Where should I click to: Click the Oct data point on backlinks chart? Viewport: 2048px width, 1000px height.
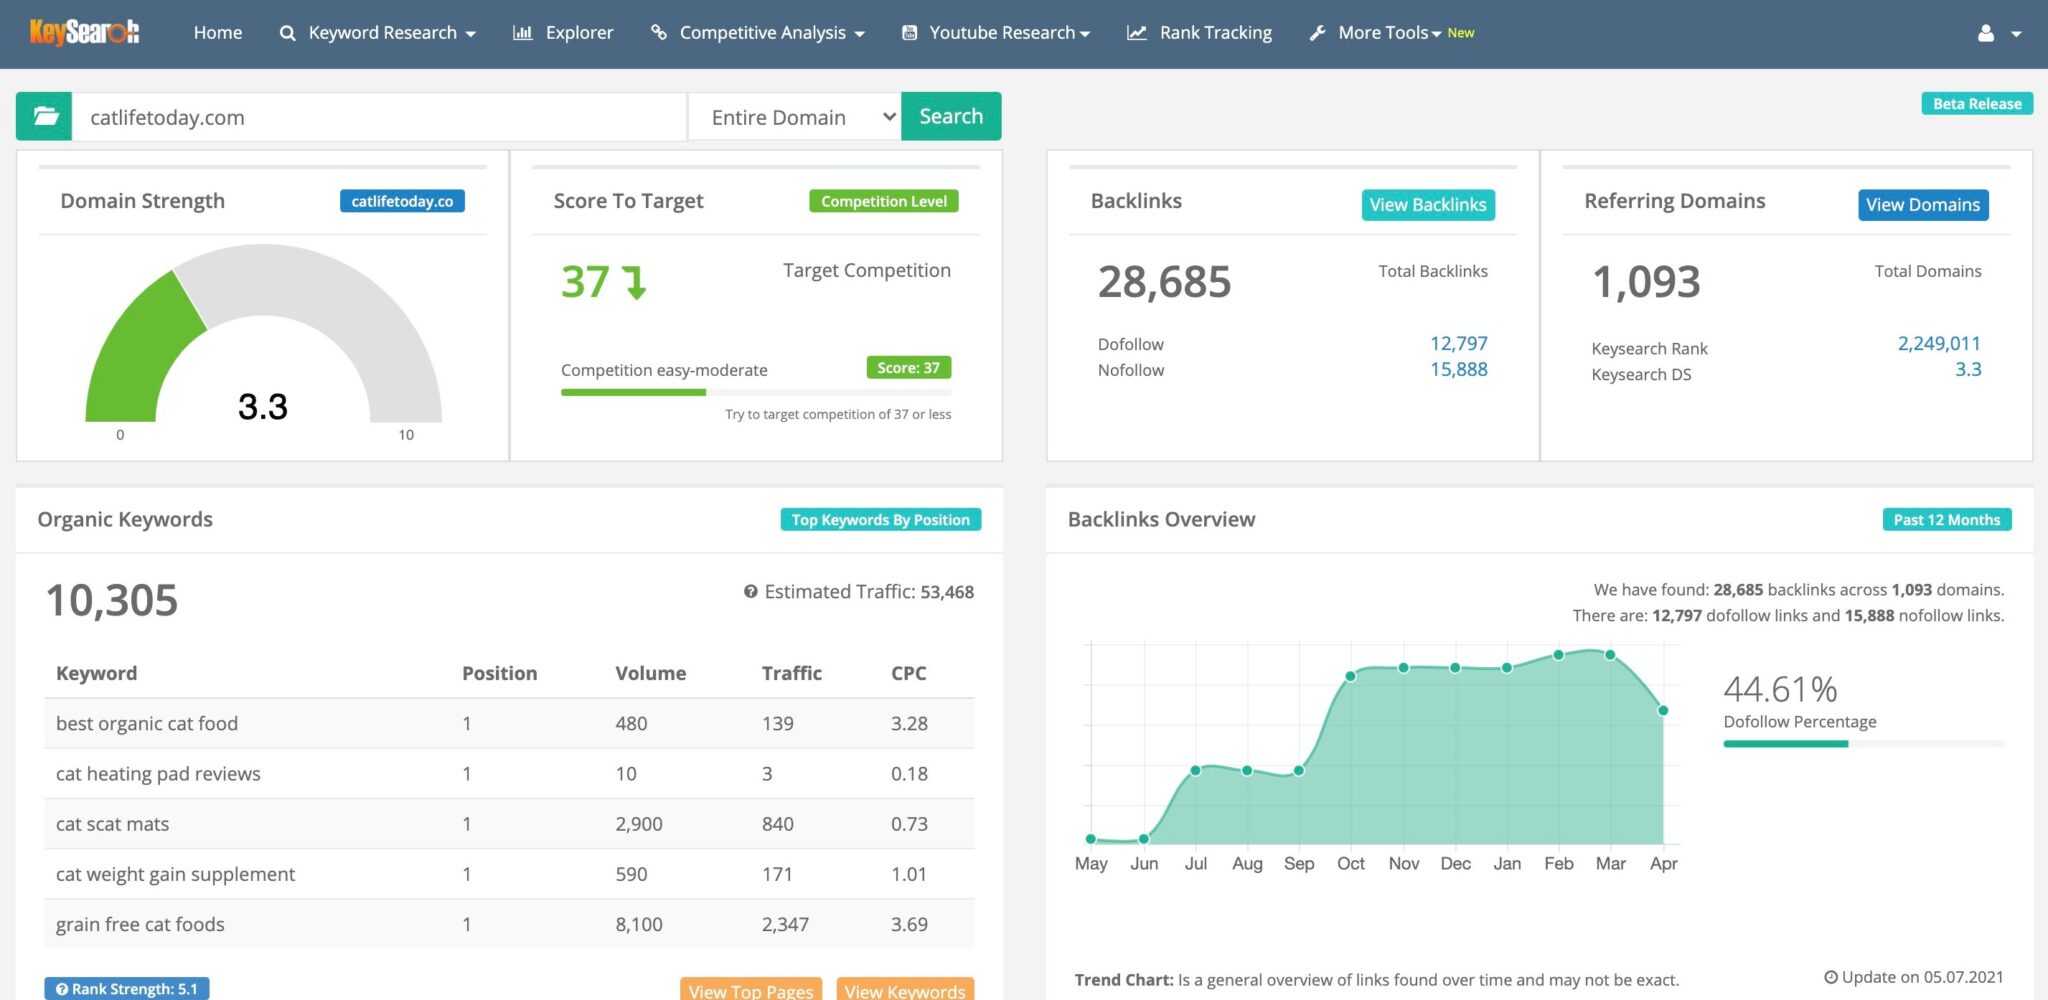point(1350,677)
